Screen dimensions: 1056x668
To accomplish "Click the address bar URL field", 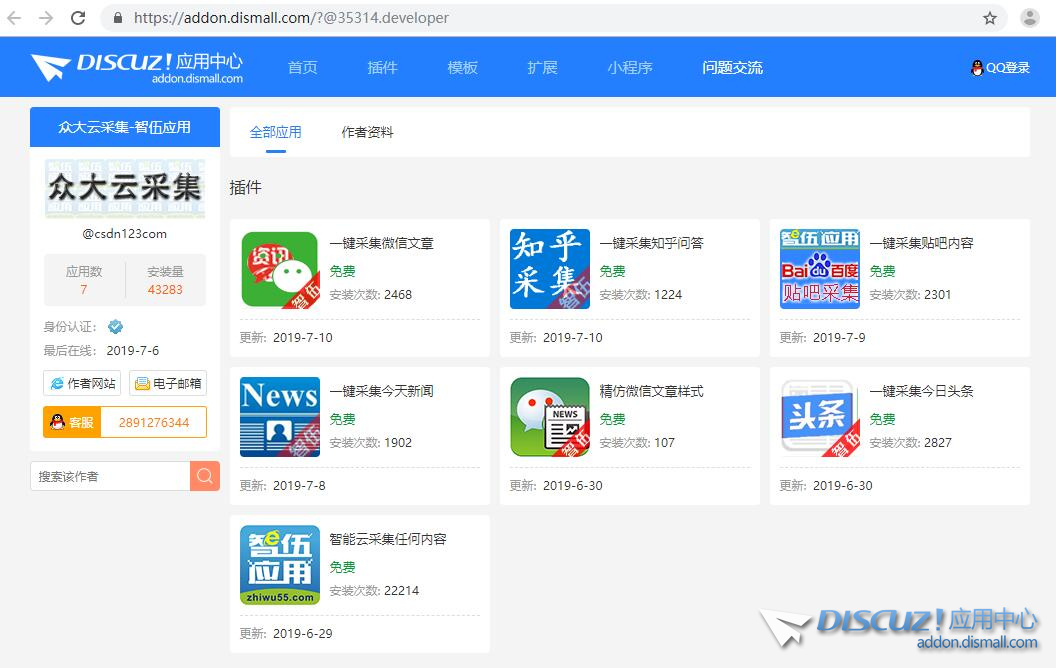I will tap(552, 18).
